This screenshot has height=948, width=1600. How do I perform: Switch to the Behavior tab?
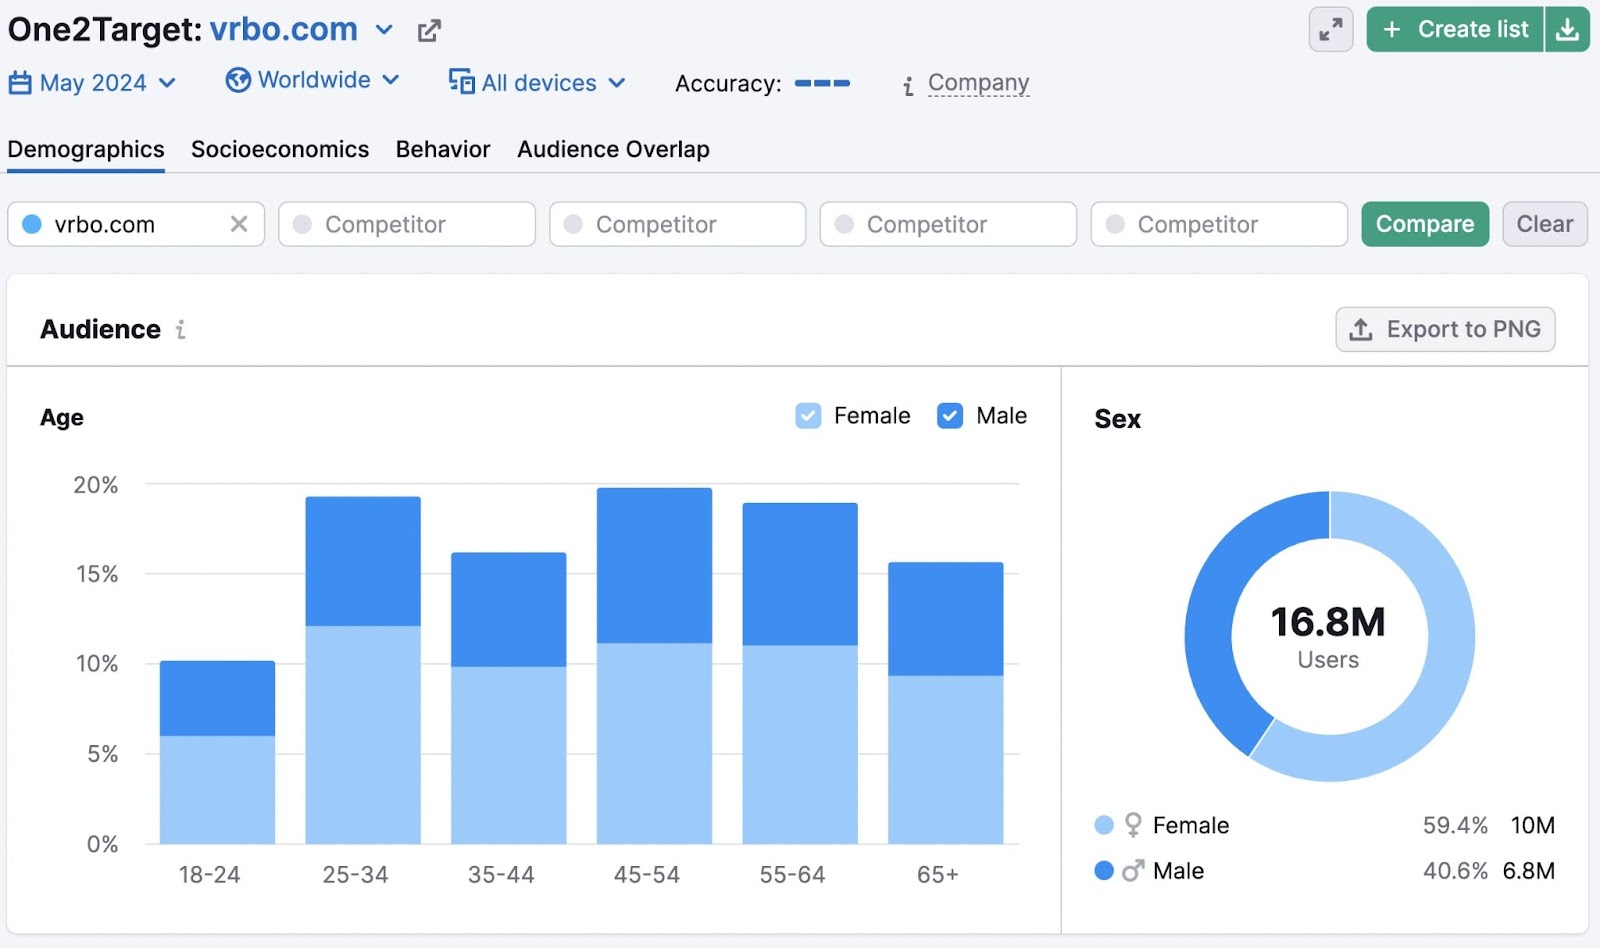coord(443,149)
